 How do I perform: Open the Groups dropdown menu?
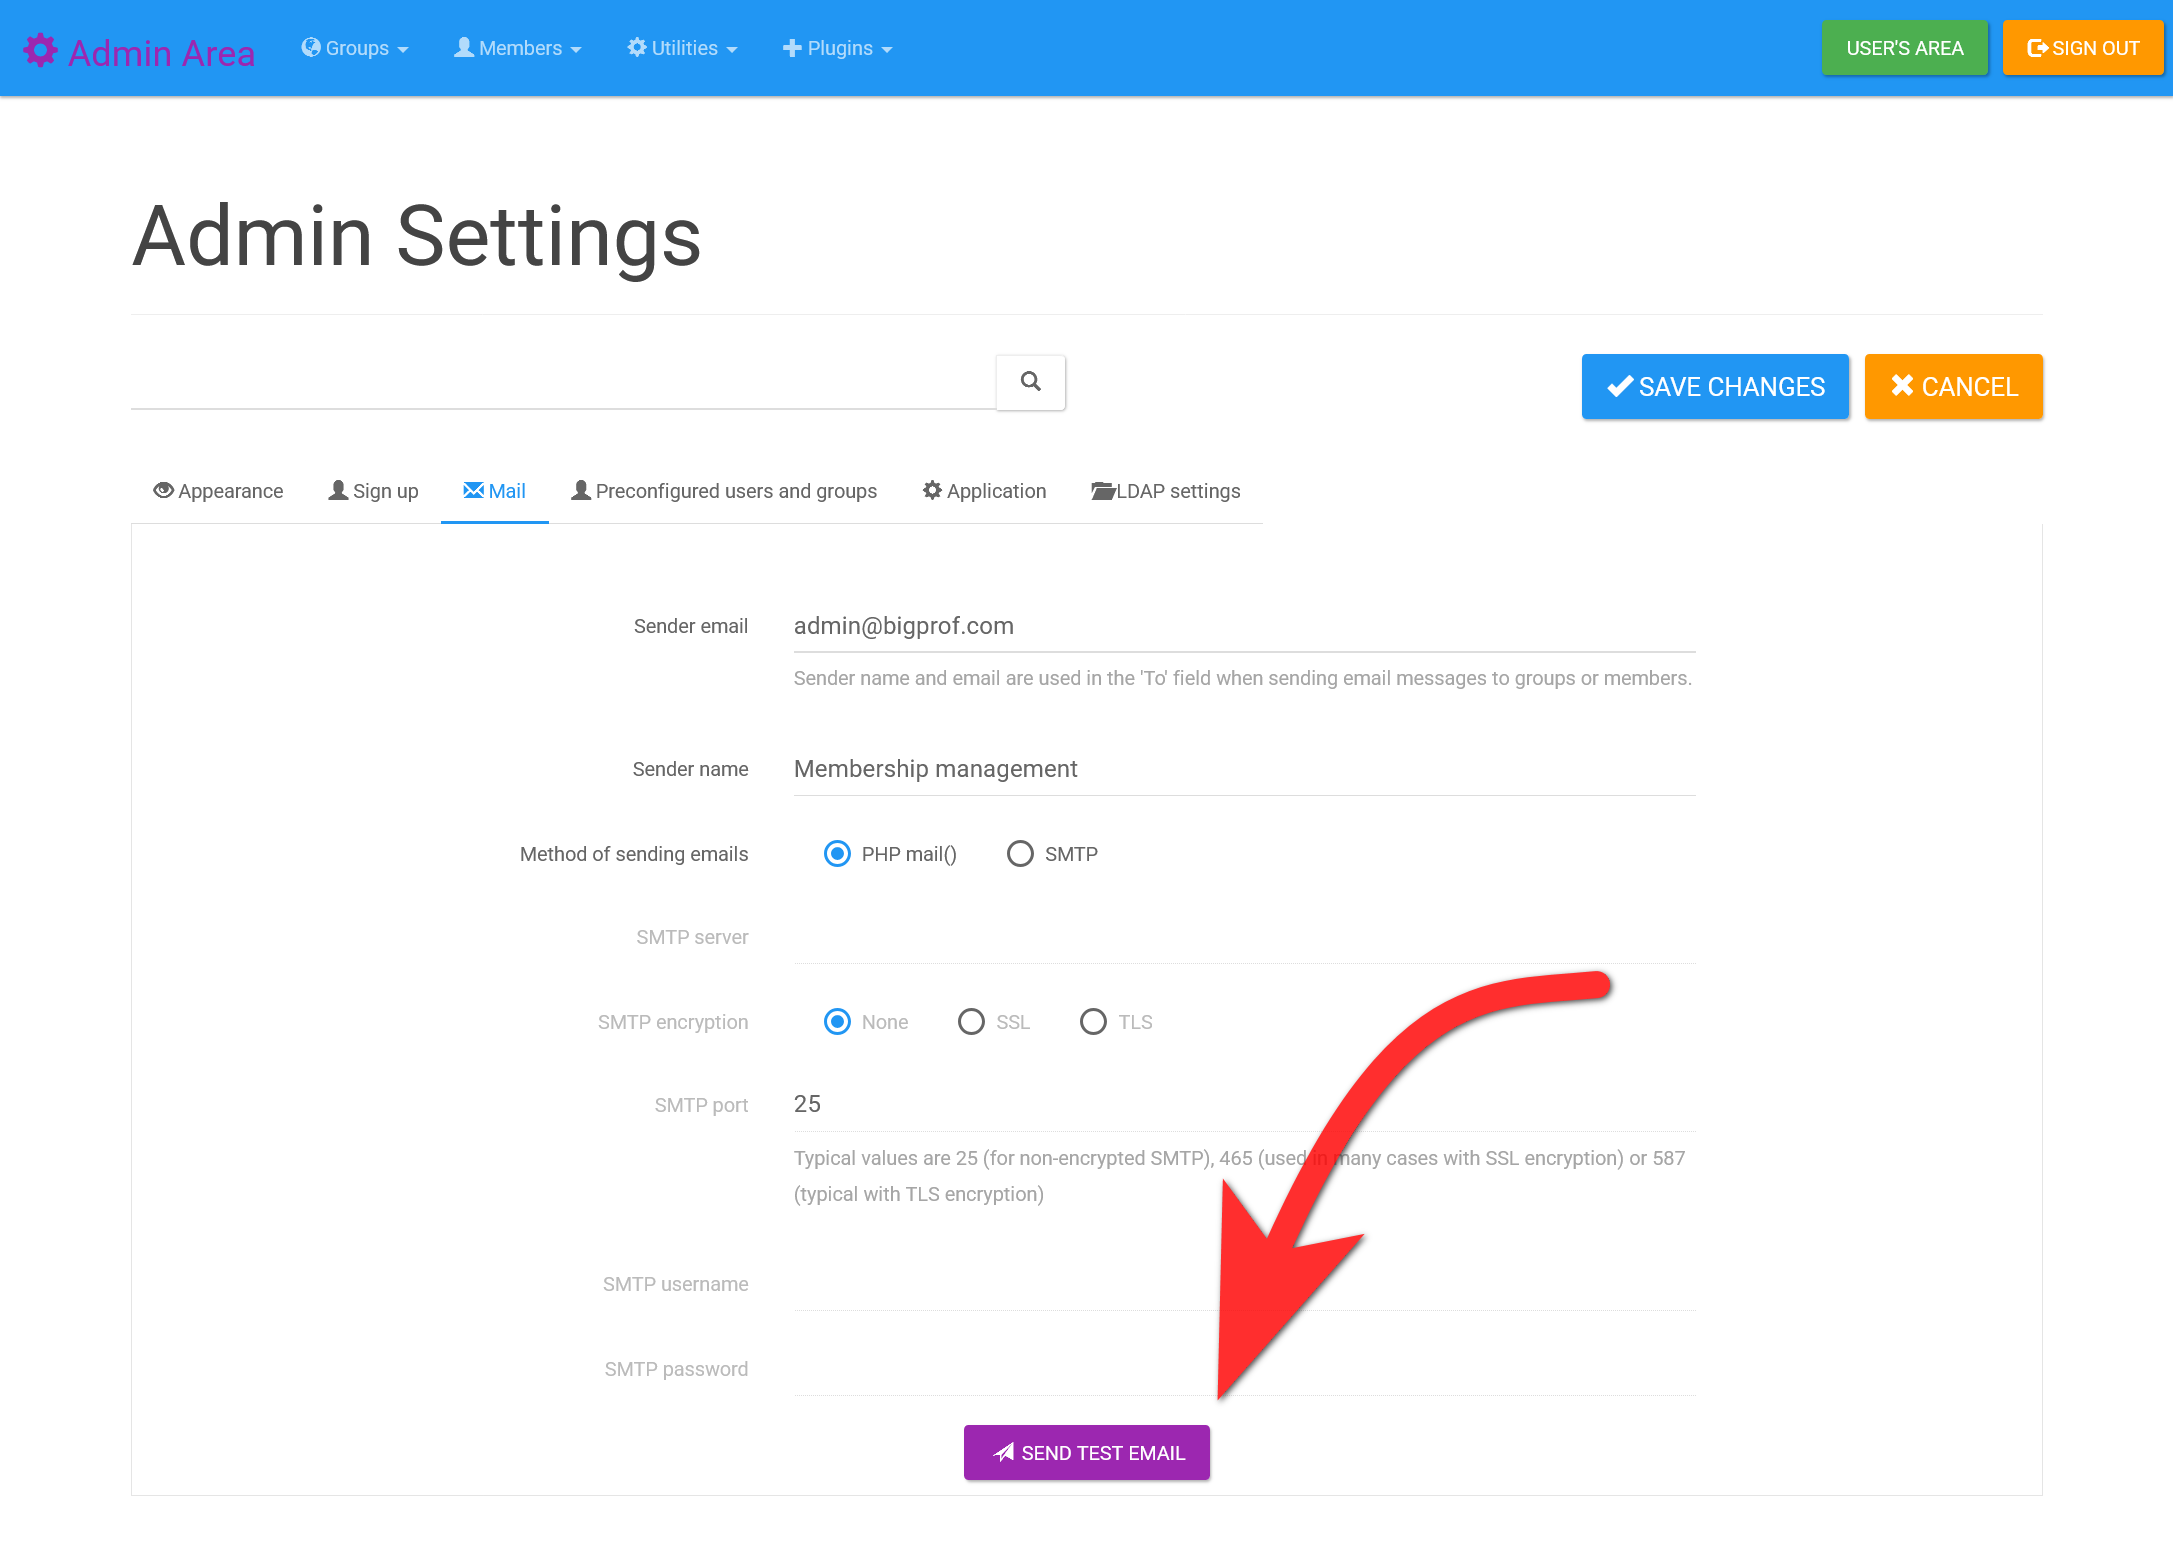click(x=355, y=47)
